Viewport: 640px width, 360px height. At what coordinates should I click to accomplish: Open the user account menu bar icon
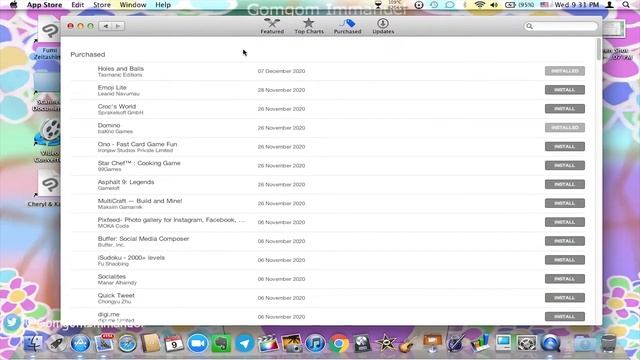(609, 5)
